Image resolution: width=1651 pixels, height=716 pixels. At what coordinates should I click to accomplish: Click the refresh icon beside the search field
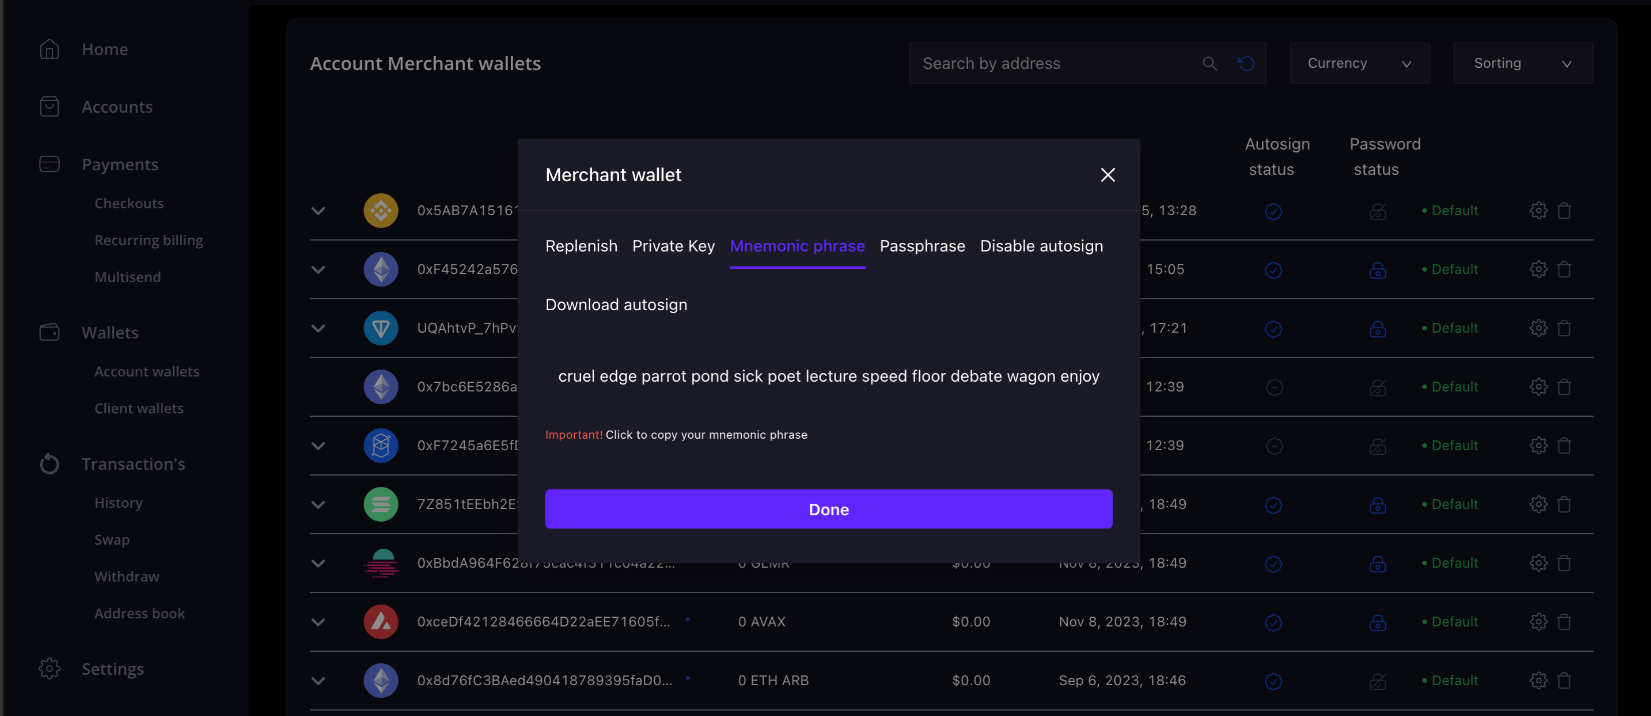pyautogui.click(x=1246, y=63)
